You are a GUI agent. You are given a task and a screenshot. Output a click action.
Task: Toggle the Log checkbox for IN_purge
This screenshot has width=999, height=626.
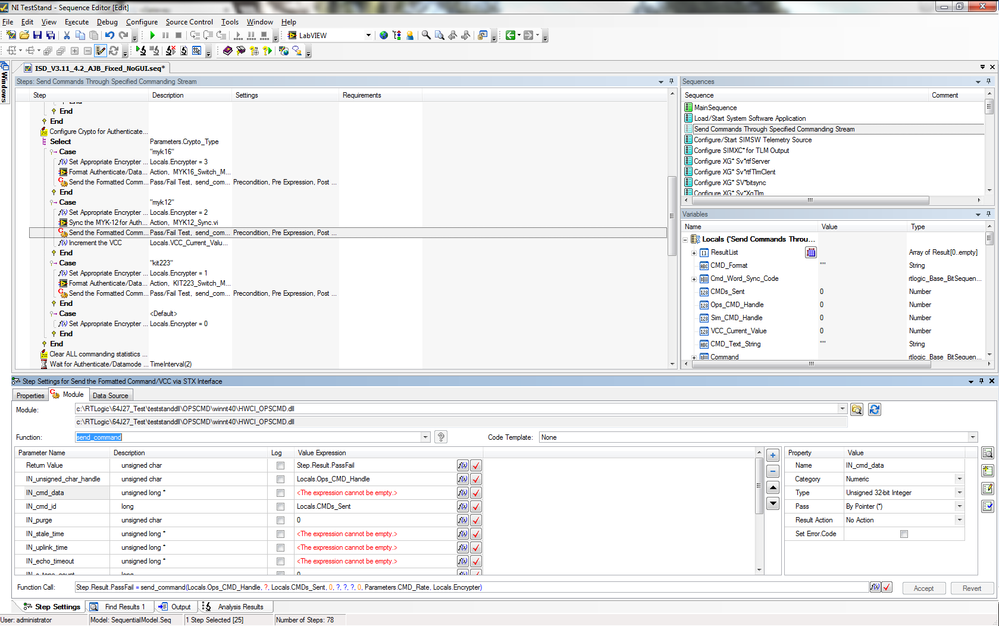[280, 520]
